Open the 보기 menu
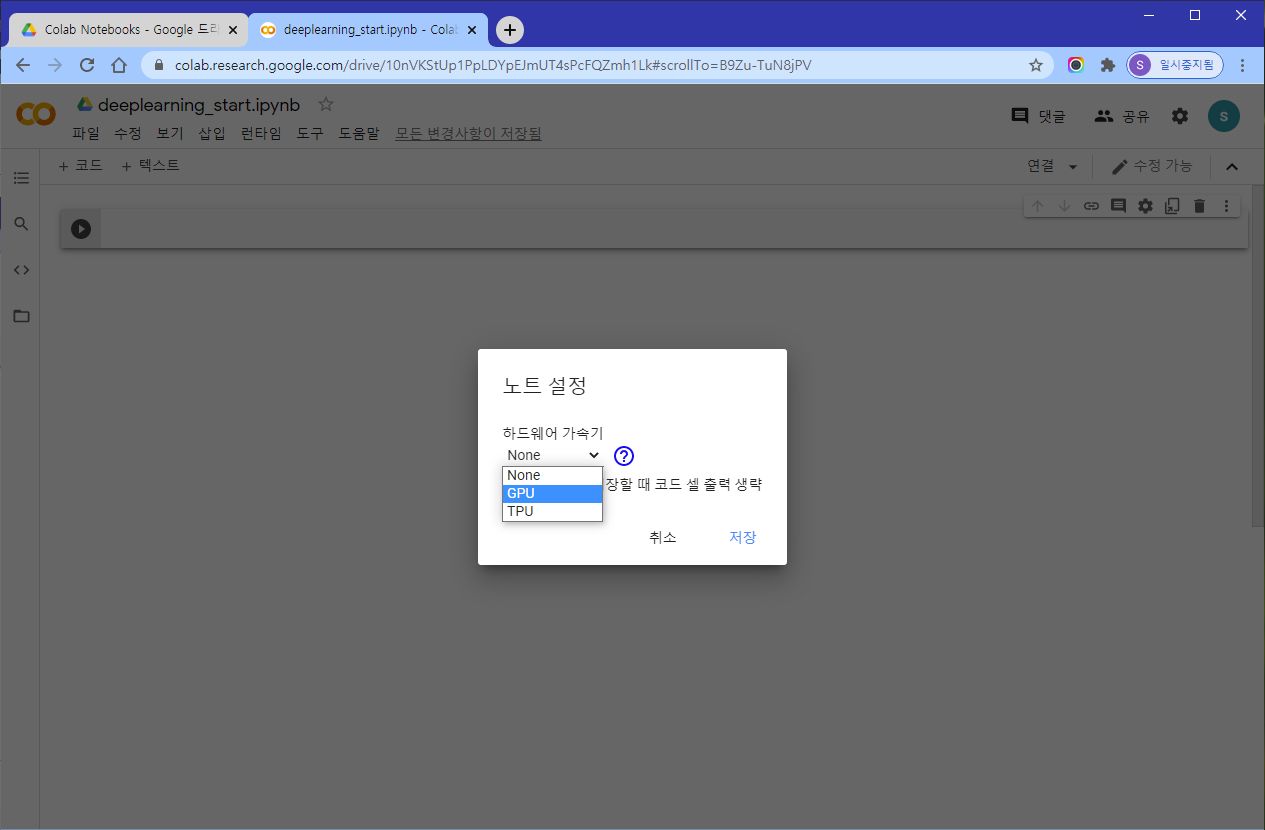The width and height of the screenshot is (1265, 830). pos(170,133)
